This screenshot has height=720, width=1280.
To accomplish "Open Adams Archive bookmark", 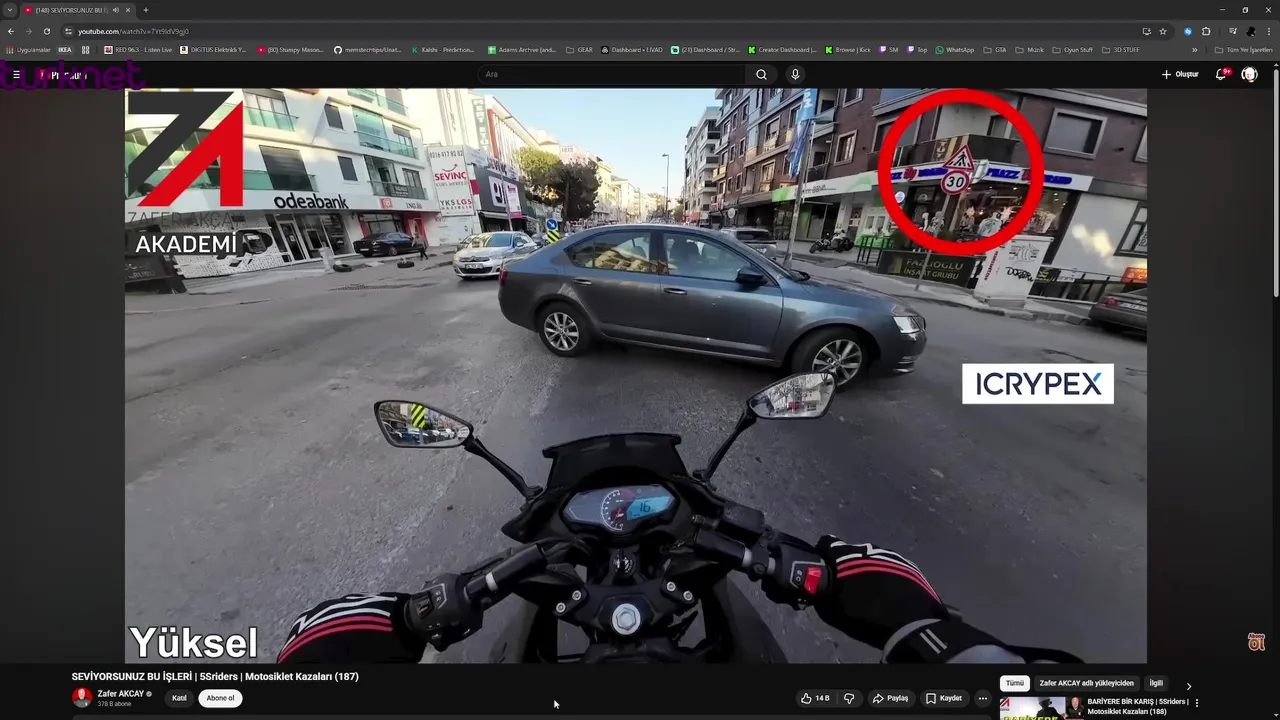I will [x=521, y=49].
